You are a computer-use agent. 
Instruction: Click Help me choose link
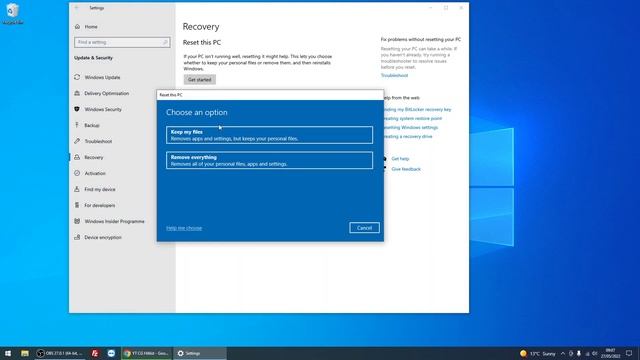tap(184, 228)
